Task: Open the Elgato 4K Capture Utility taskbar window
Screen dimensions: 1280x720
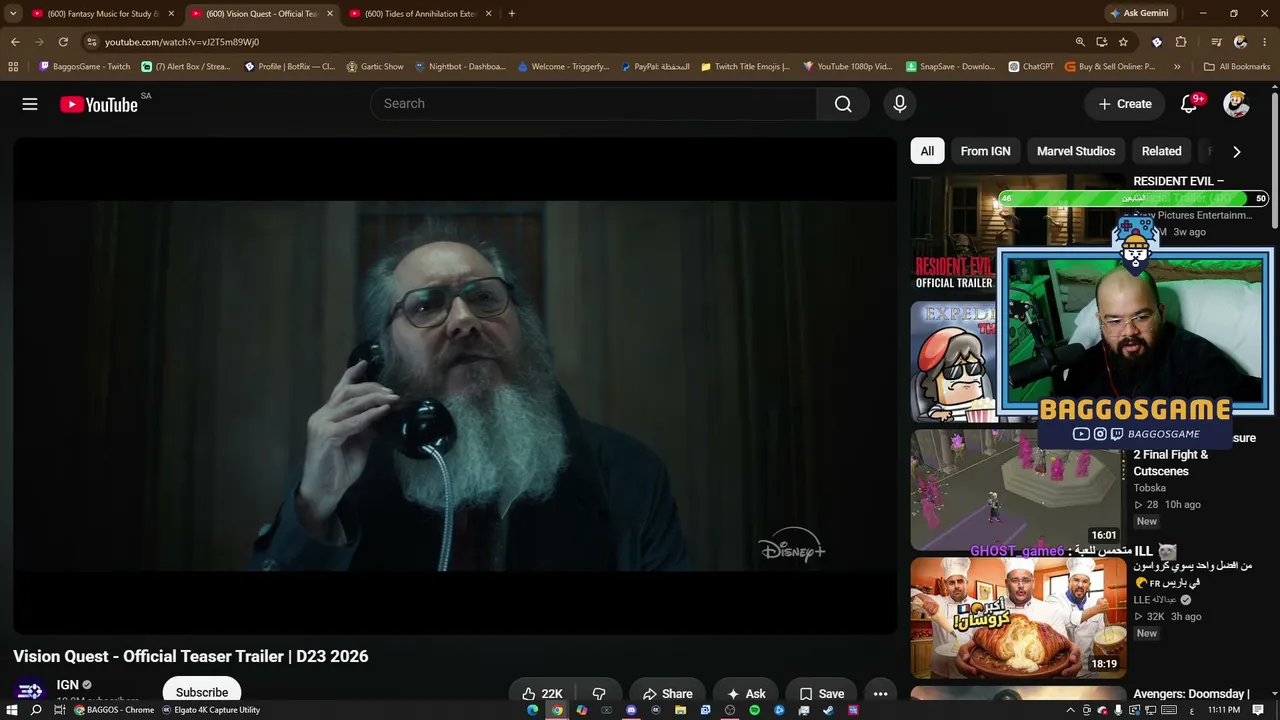Action: coord(211,710)
